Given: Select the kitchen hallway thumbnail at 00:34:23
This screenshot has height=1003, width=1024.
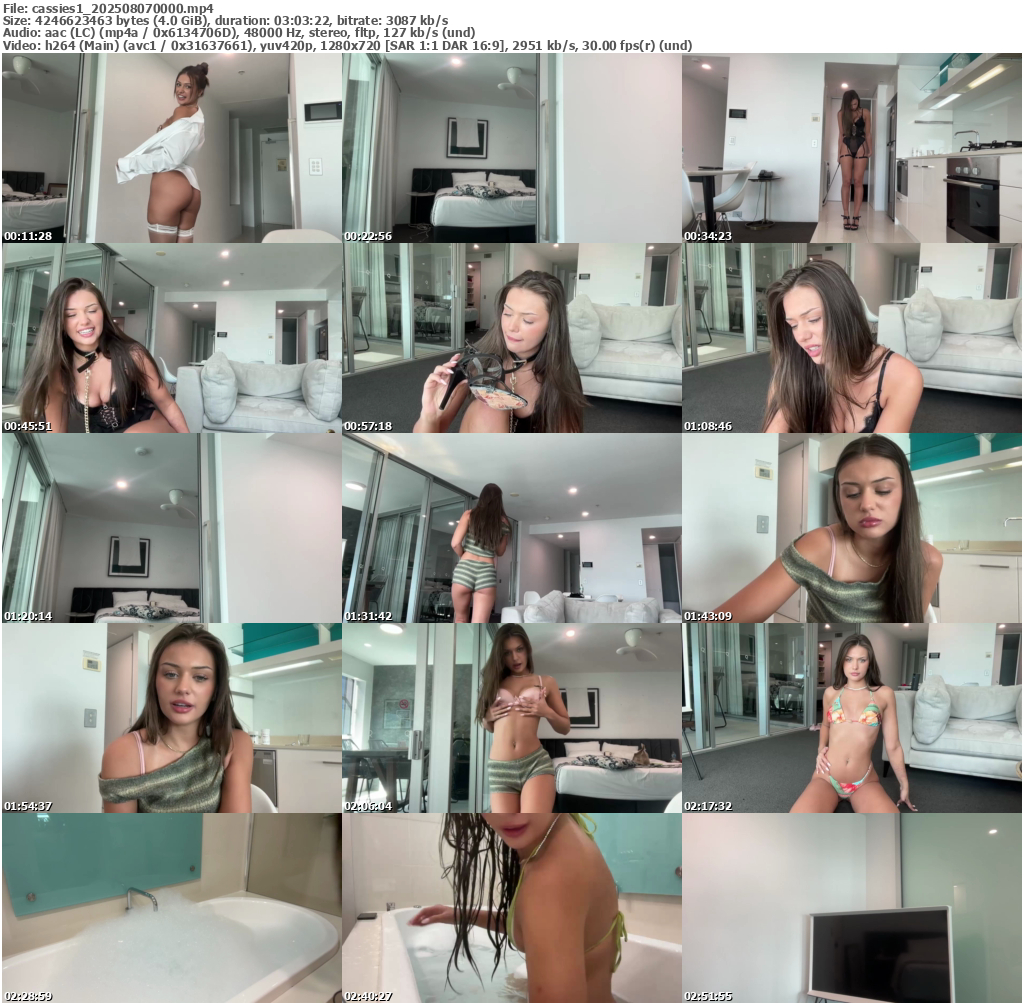Looking at the screenshot, I should coord(851,148).
